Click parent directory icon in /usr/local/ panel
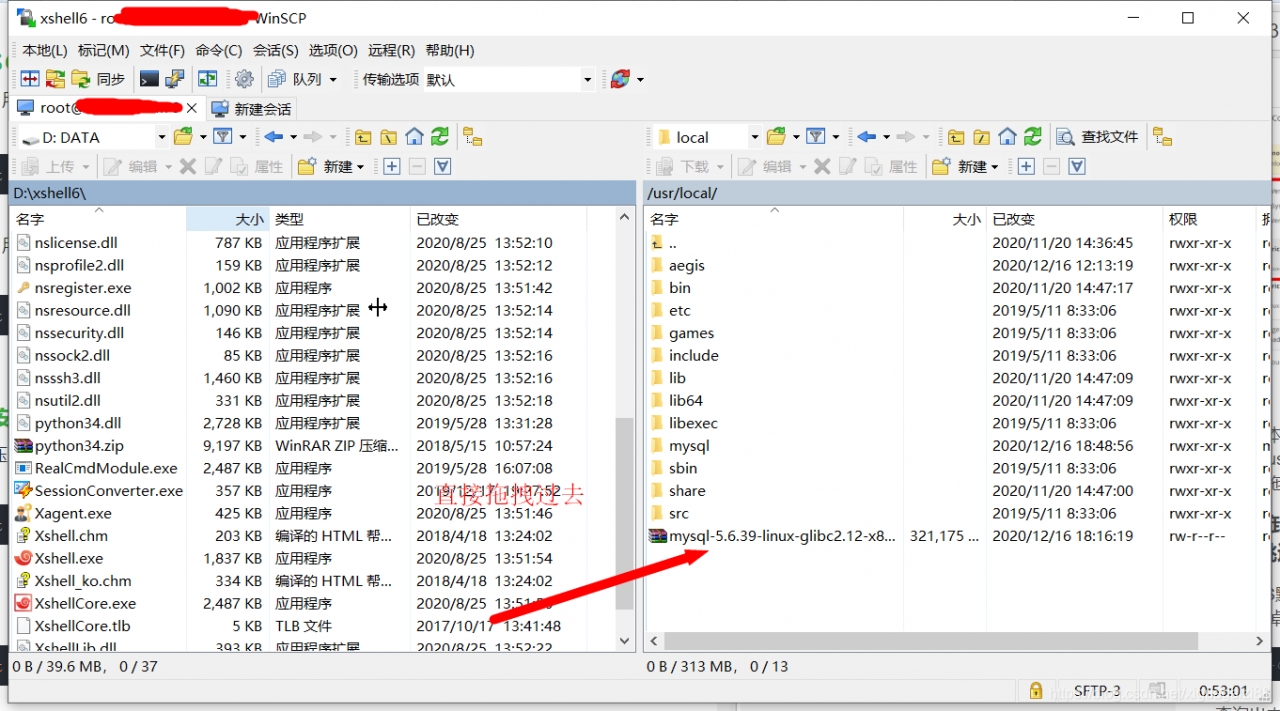 pos(956,137)
